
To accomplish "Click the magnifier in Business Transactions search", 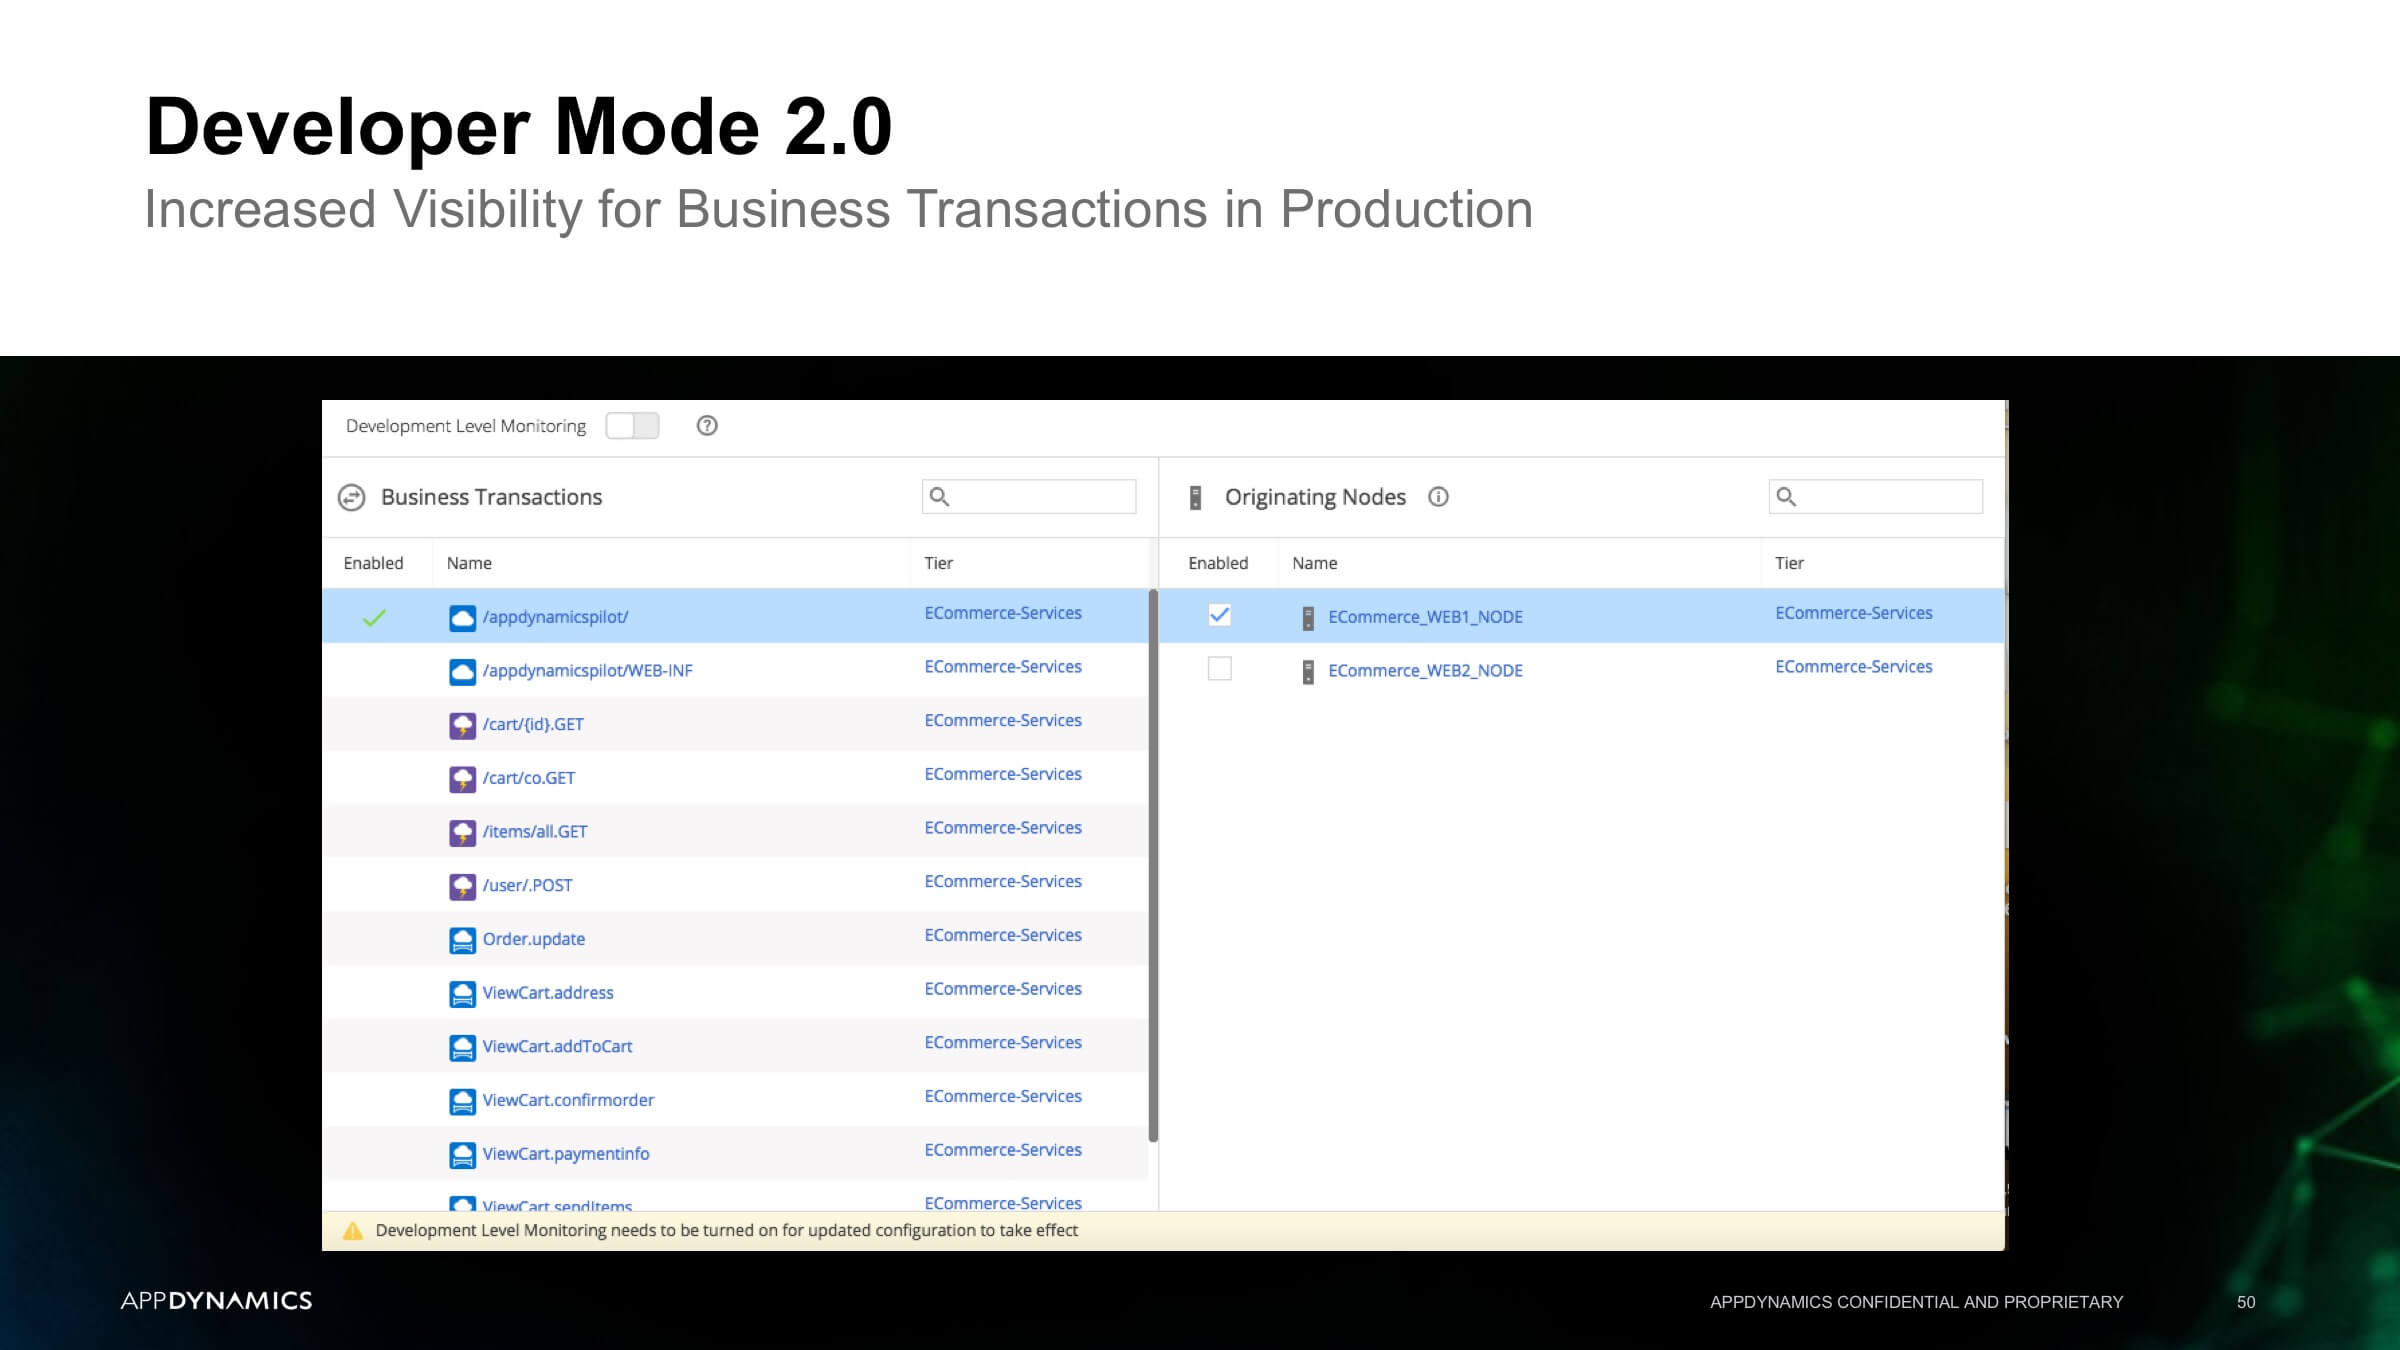I will 939,497.
